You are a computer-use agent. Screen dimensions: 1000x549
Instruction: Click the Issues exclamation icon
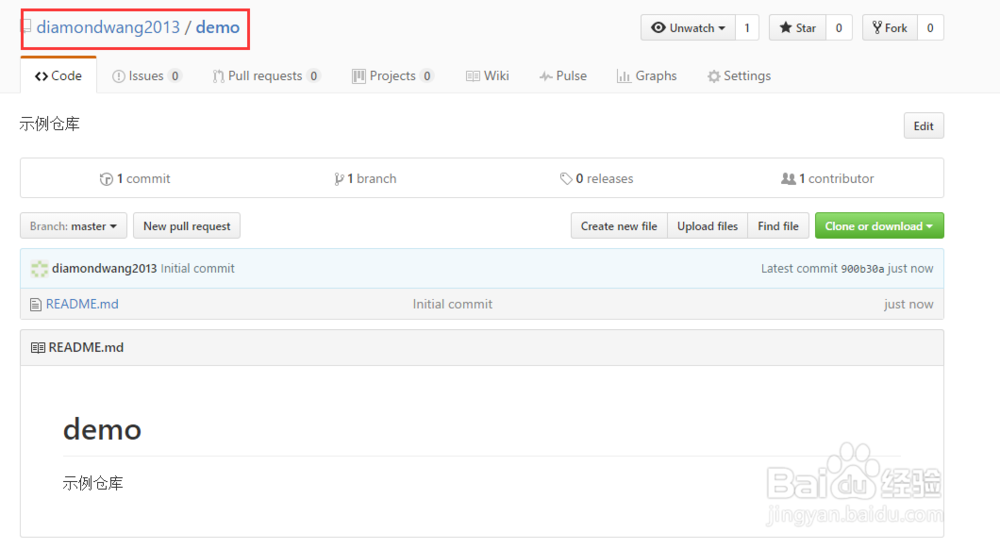coord(119,77)
